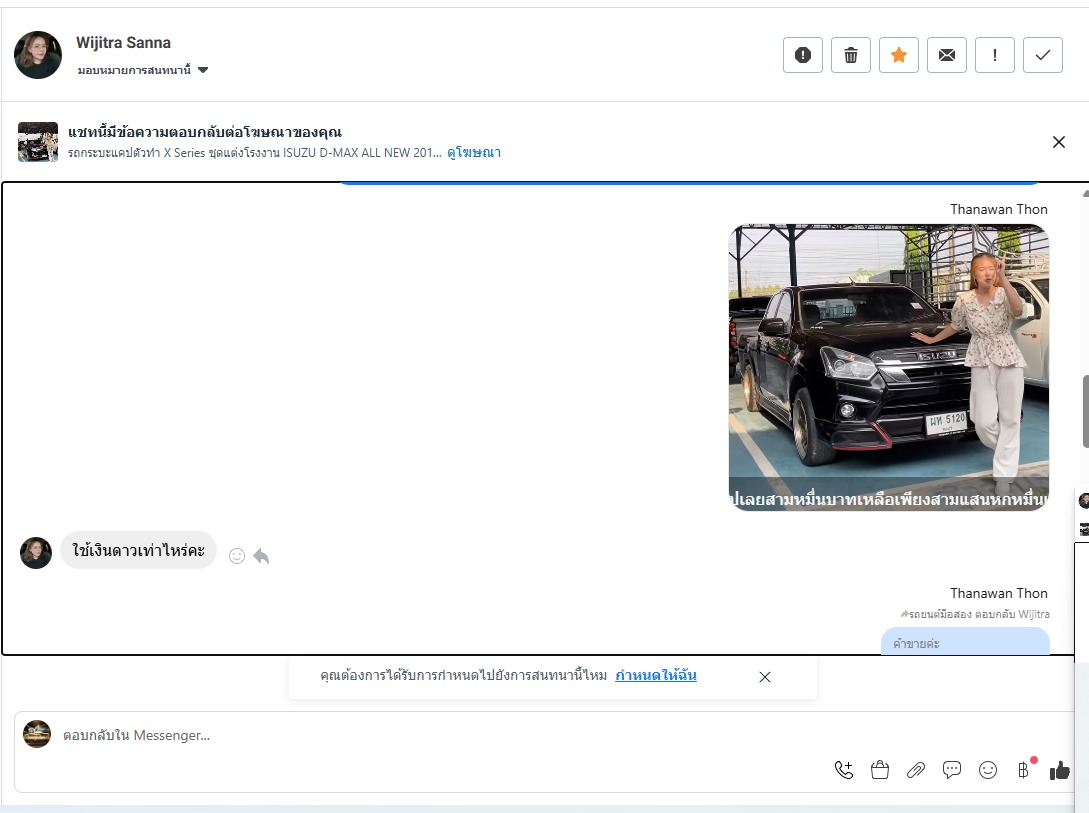This screenshot has width=1089, height=813.
Task: Click 'Thanawan Thon' sender name above the video
Action: (999, 210)
